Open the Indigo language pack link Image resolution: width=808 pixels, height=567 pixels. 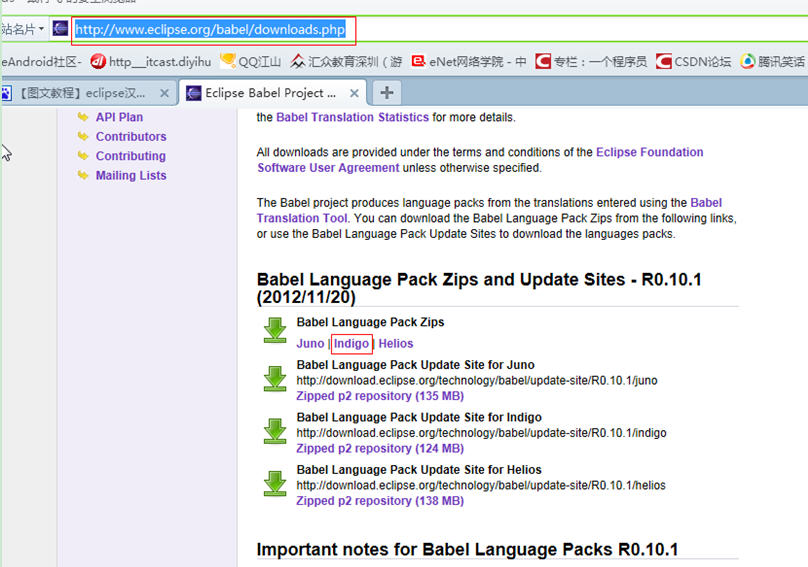[x=351, y=343]
